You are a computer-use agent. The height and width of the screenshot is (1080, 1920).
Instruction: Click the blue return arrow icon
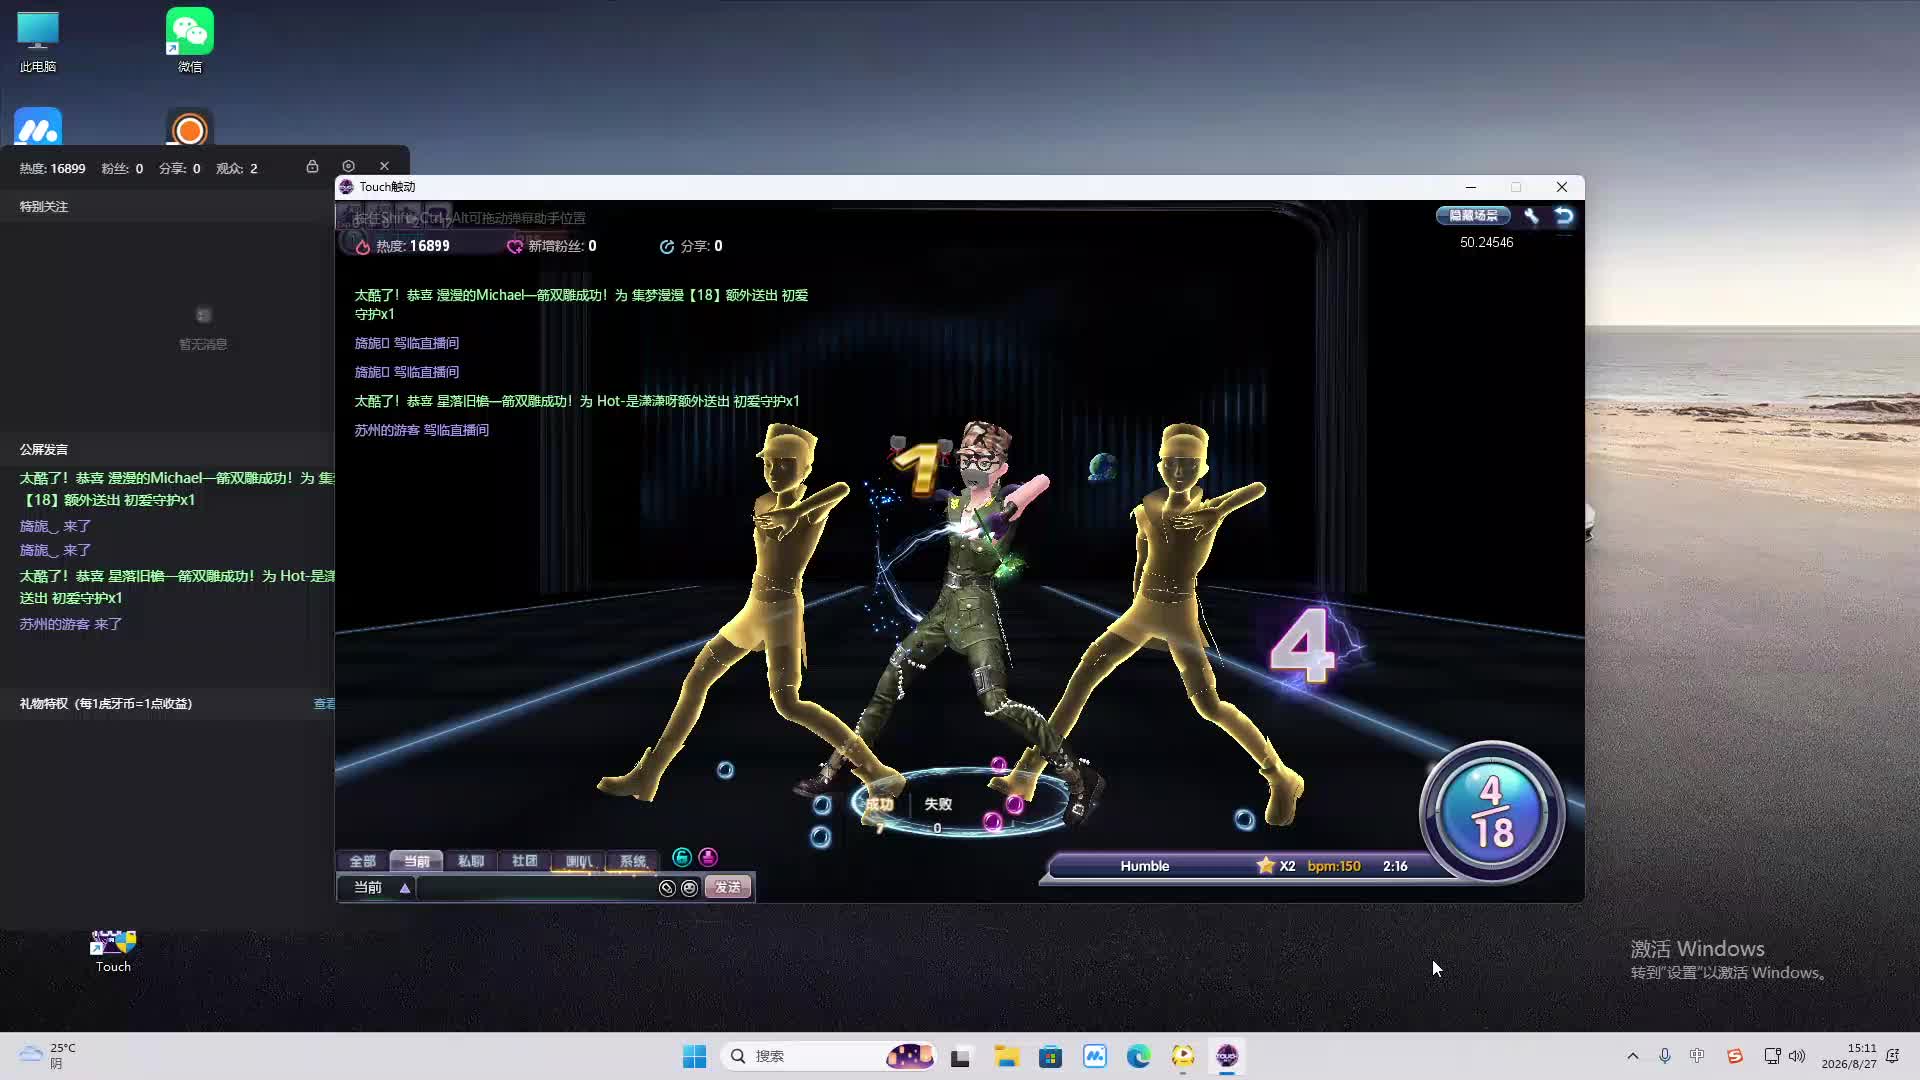1564,216
